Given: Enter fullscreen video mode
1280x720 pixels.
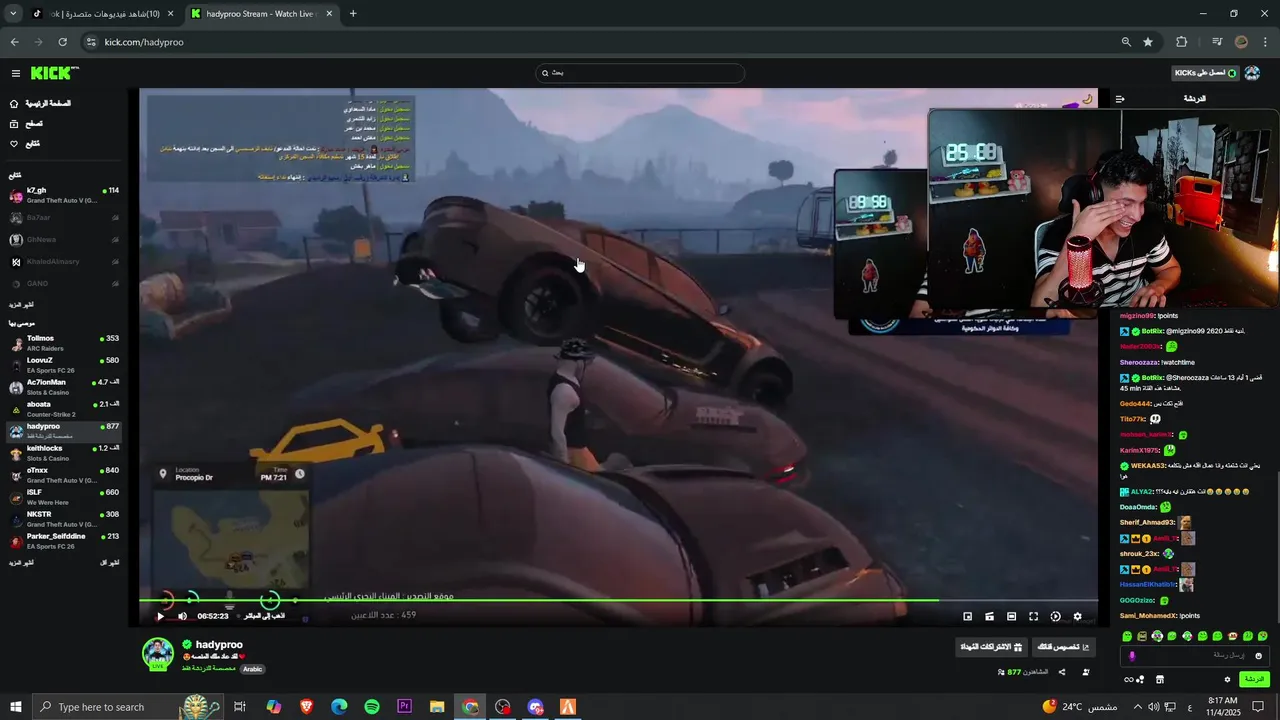Looking at the screenshot, I should point(1033,616).
